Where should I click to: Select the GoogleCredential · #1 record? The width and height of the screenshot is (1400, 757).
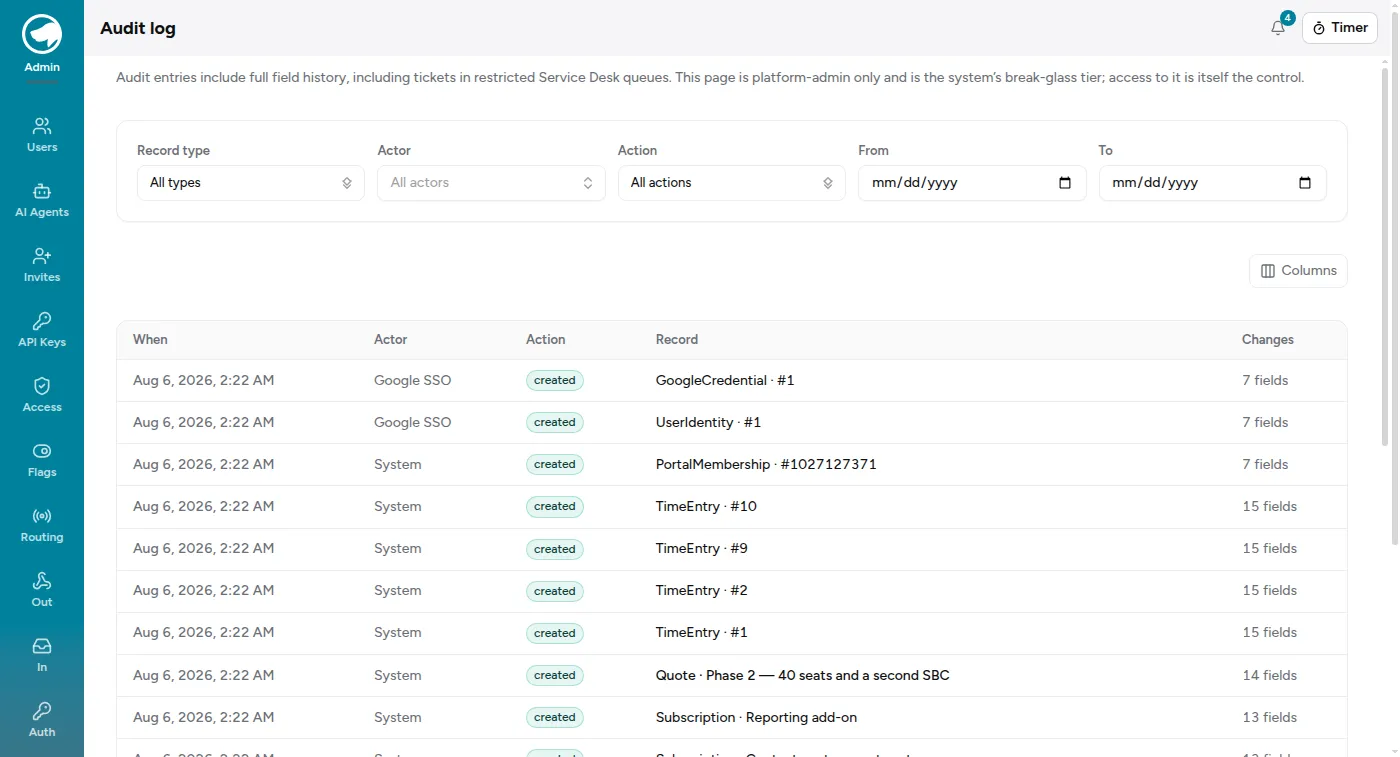725,381
